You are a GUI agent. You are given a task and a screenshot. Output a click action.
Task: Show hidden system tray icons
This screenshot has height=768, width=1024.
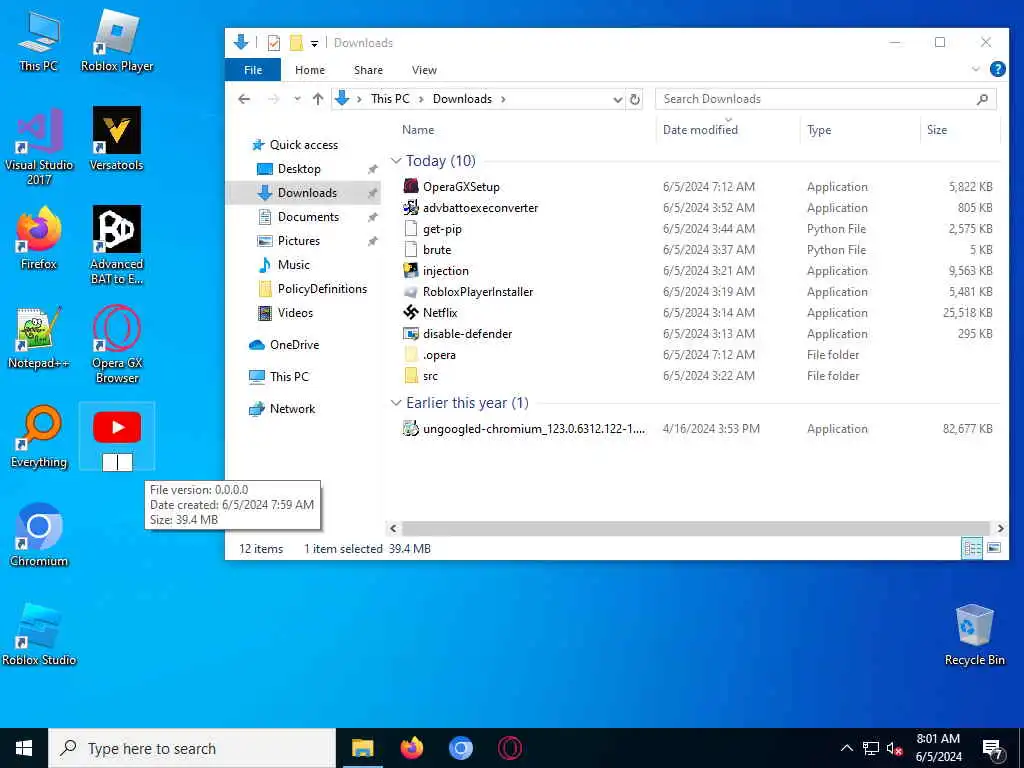[846, 748]
